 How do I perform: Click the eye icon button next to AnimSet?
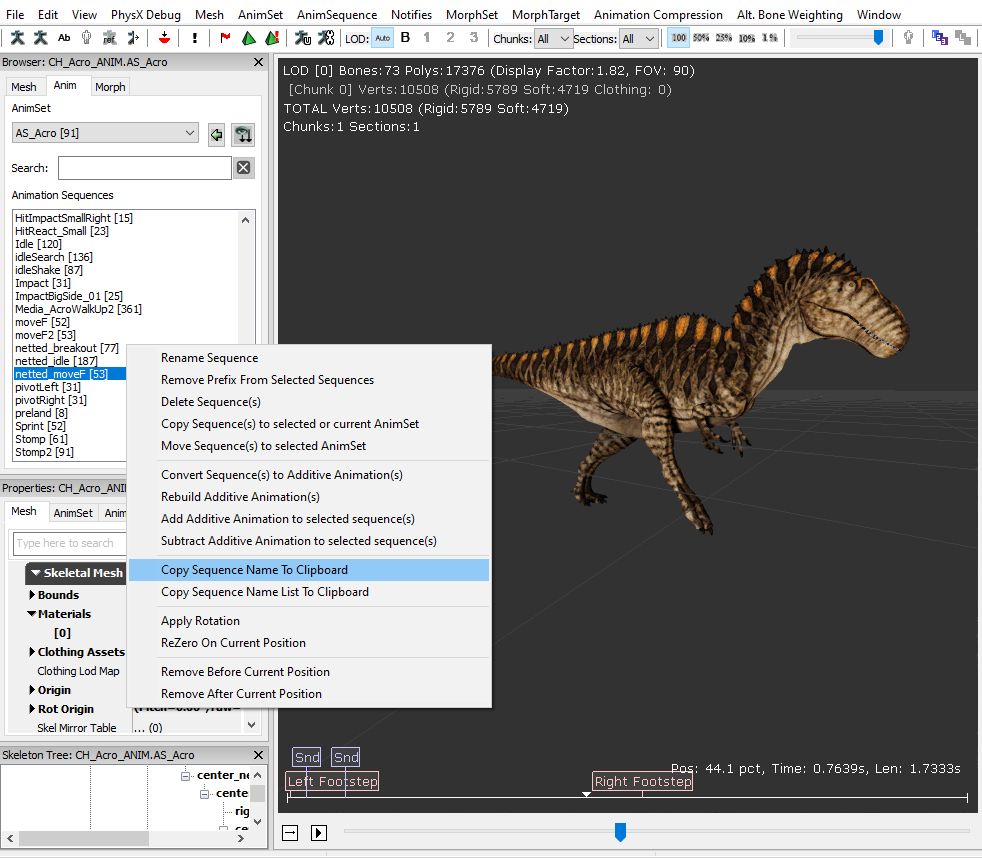point(242,134)
